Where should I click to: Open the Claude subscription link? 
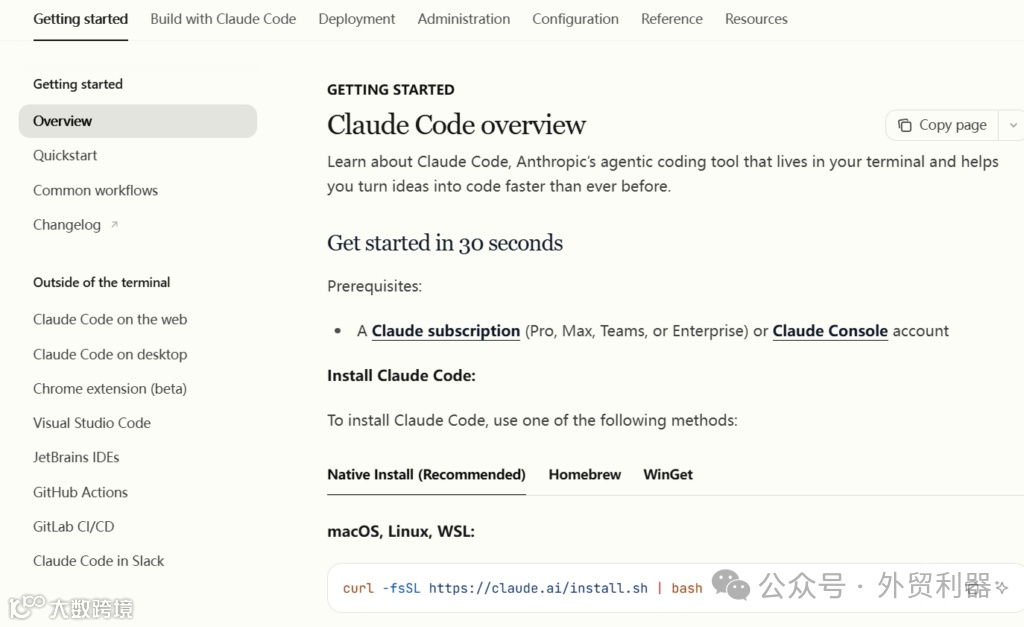point(446,331)
